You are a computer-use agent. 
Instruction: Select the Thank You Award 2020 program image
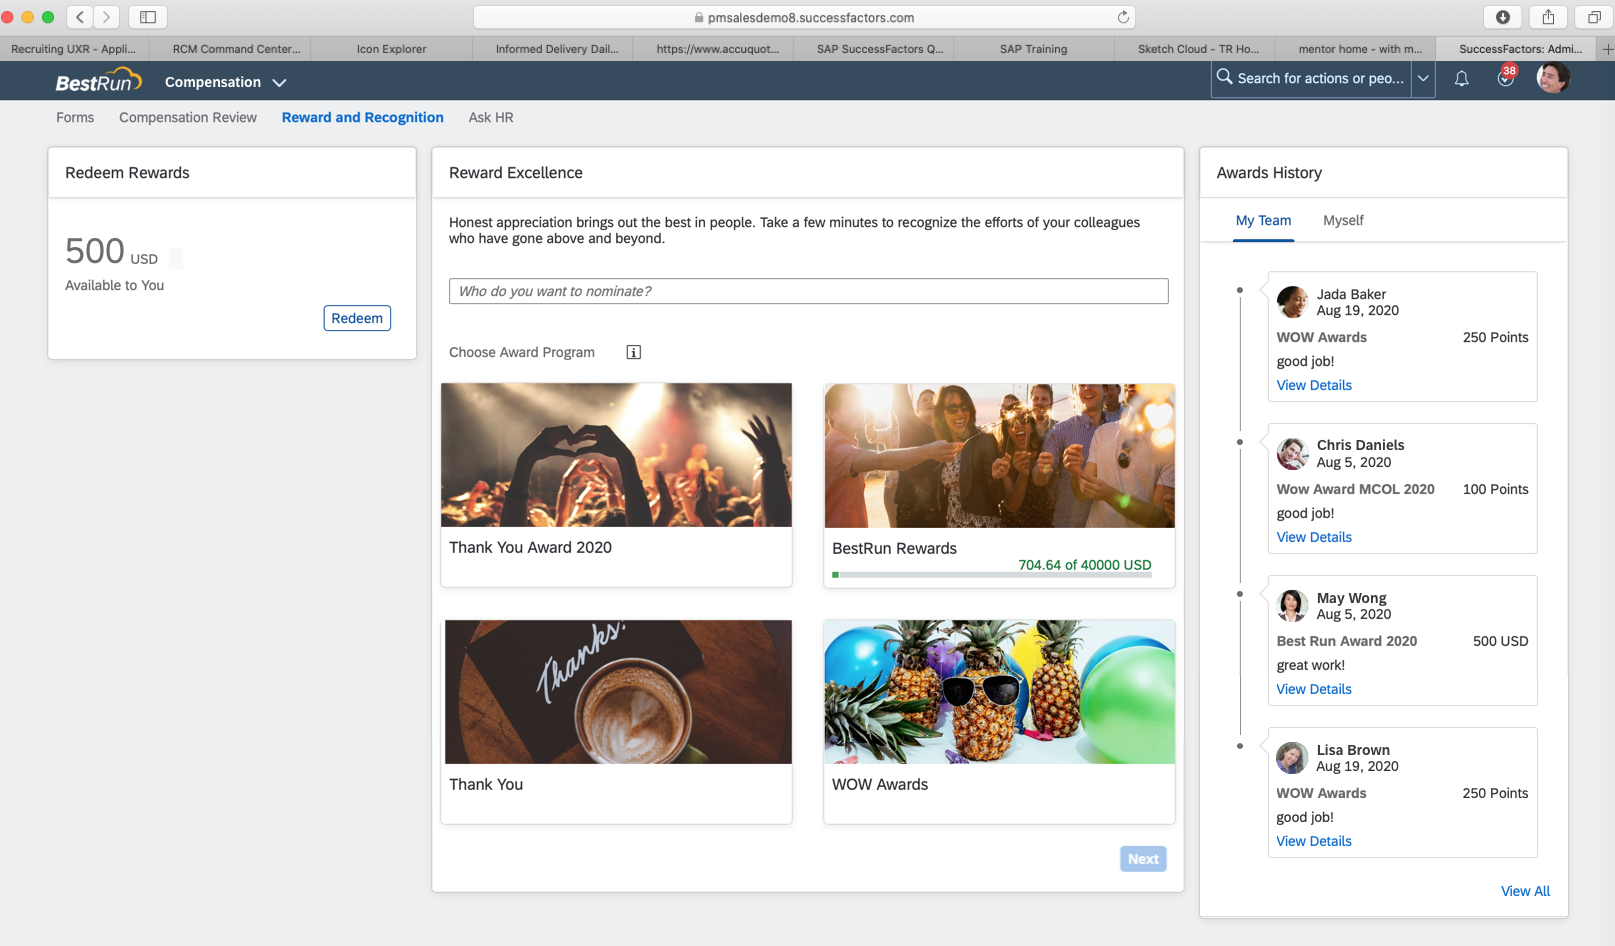click(616, 455)
